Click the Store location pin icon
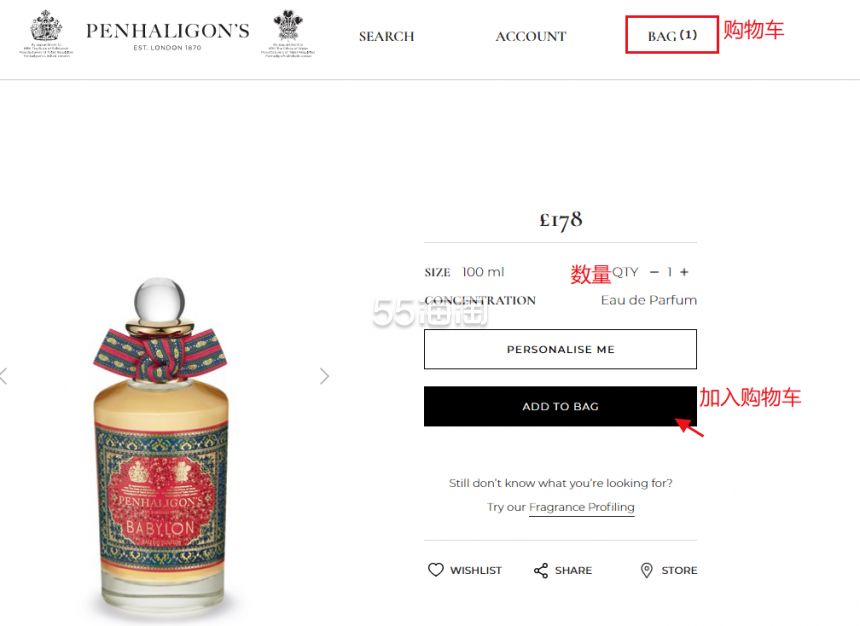 coord(647,571)
